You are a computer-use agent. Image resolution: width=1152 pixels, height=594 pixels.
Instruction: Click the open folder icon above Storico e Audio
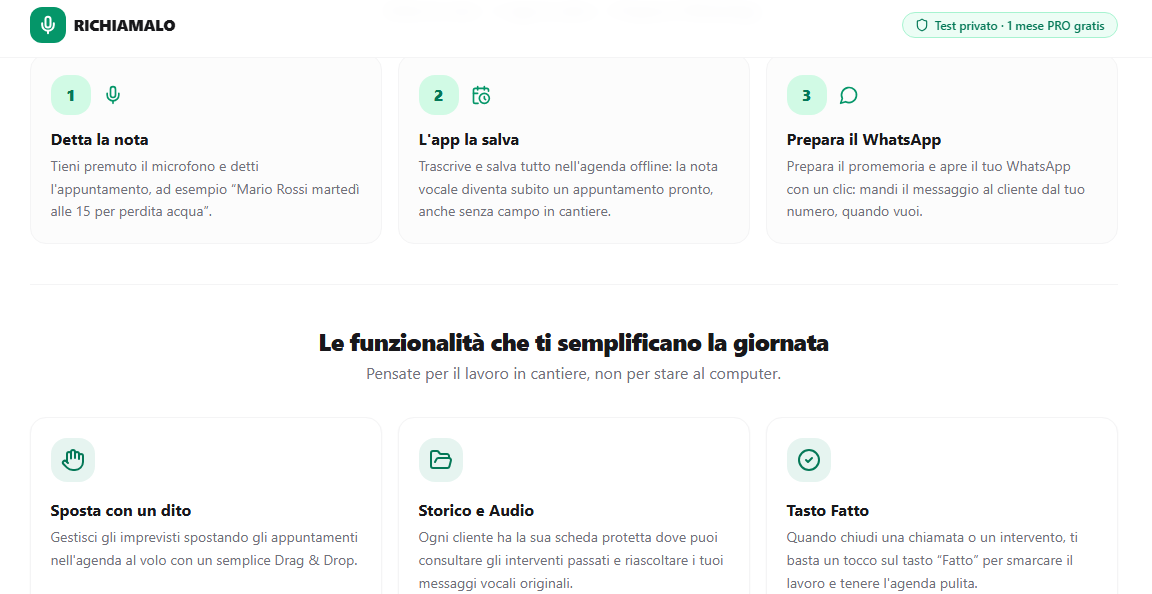click(x=441, y=460)
